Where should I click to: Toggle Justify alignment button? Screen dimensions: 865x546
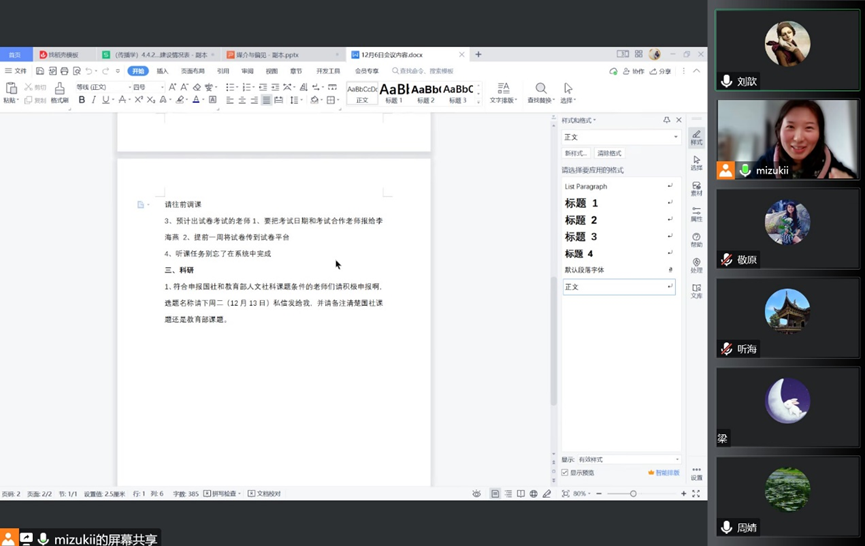click(266, 100)
